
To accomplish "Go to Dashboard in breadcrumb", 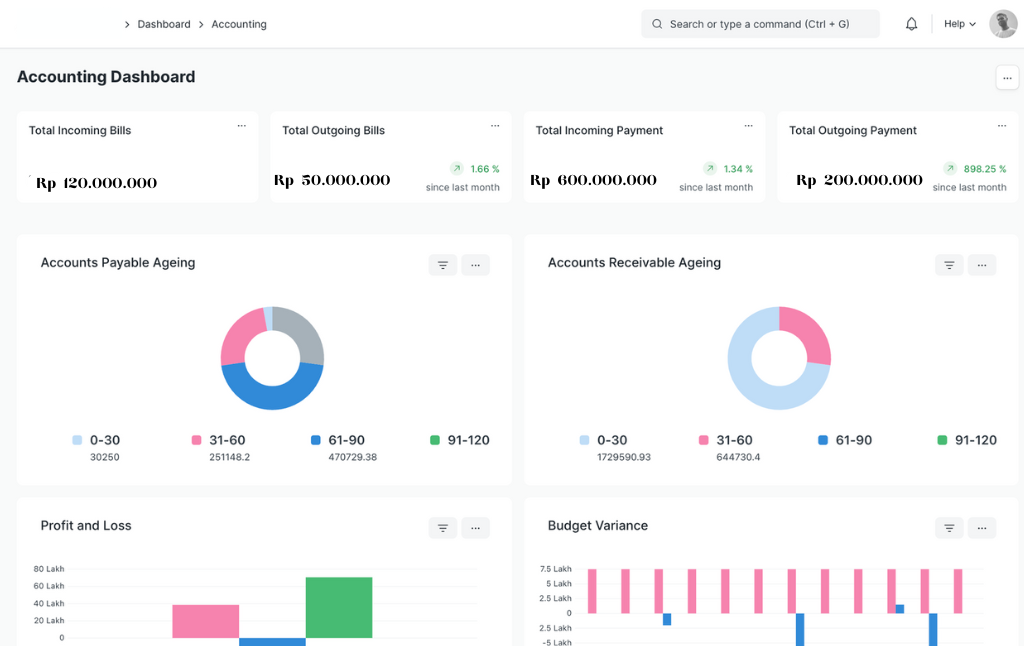I will click(164, 24).
